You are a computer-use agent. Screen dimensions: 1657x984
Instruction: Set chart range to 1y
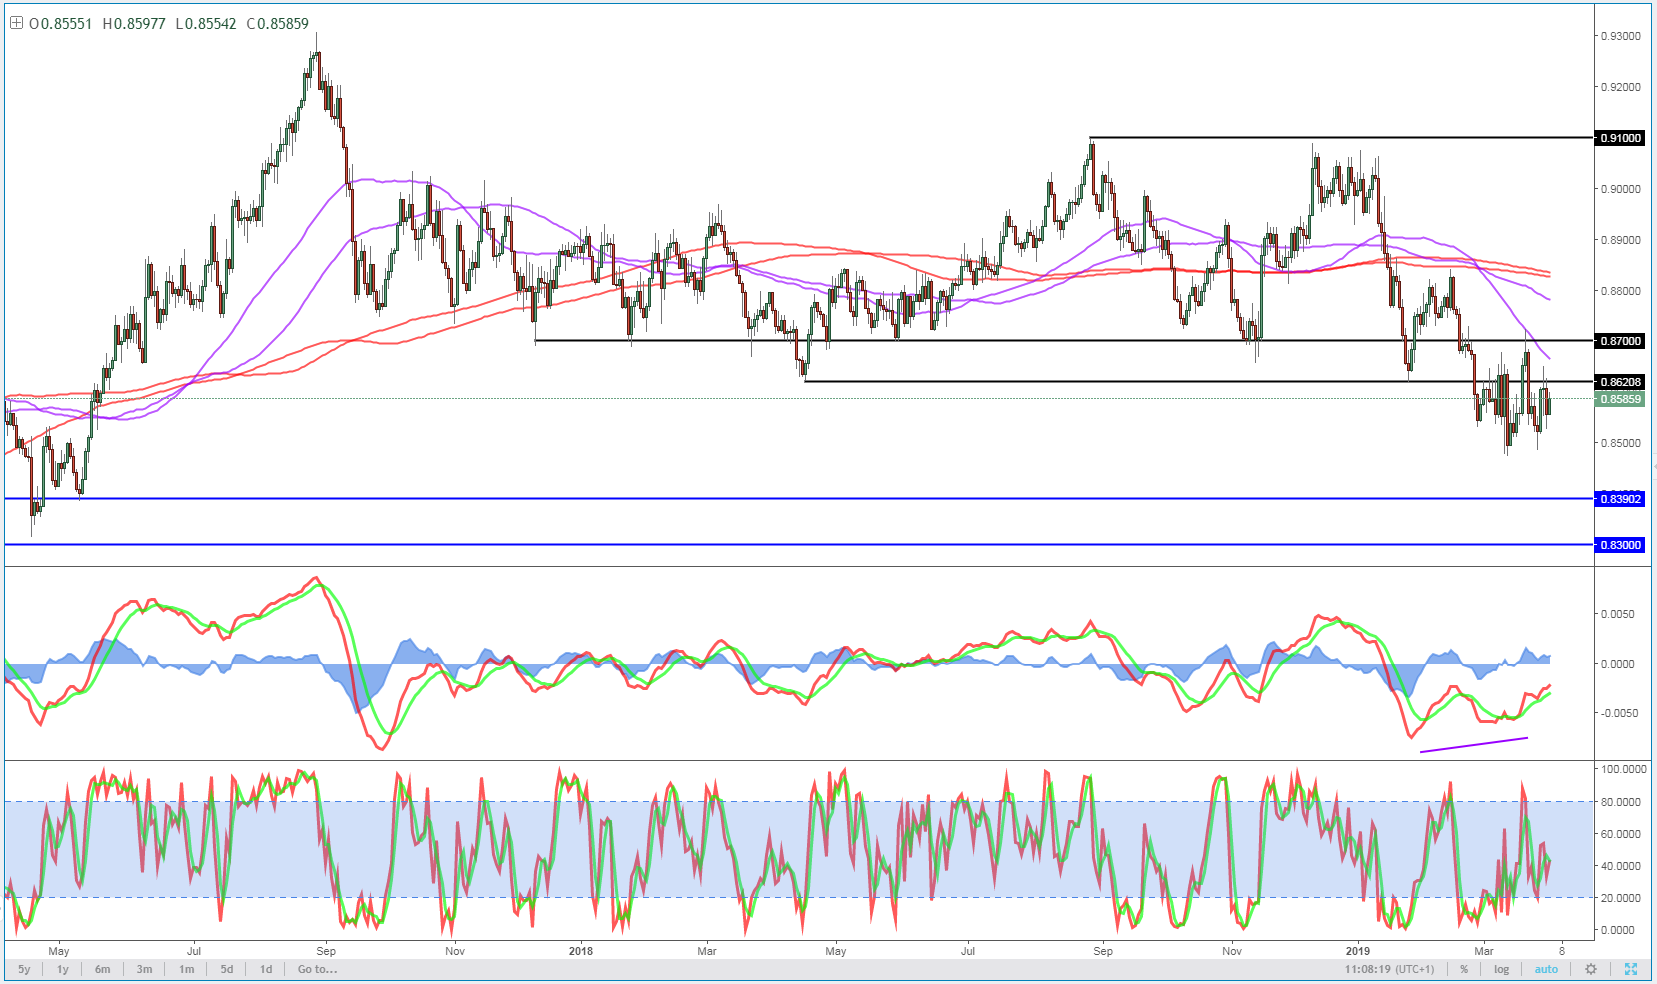(62, 969)
